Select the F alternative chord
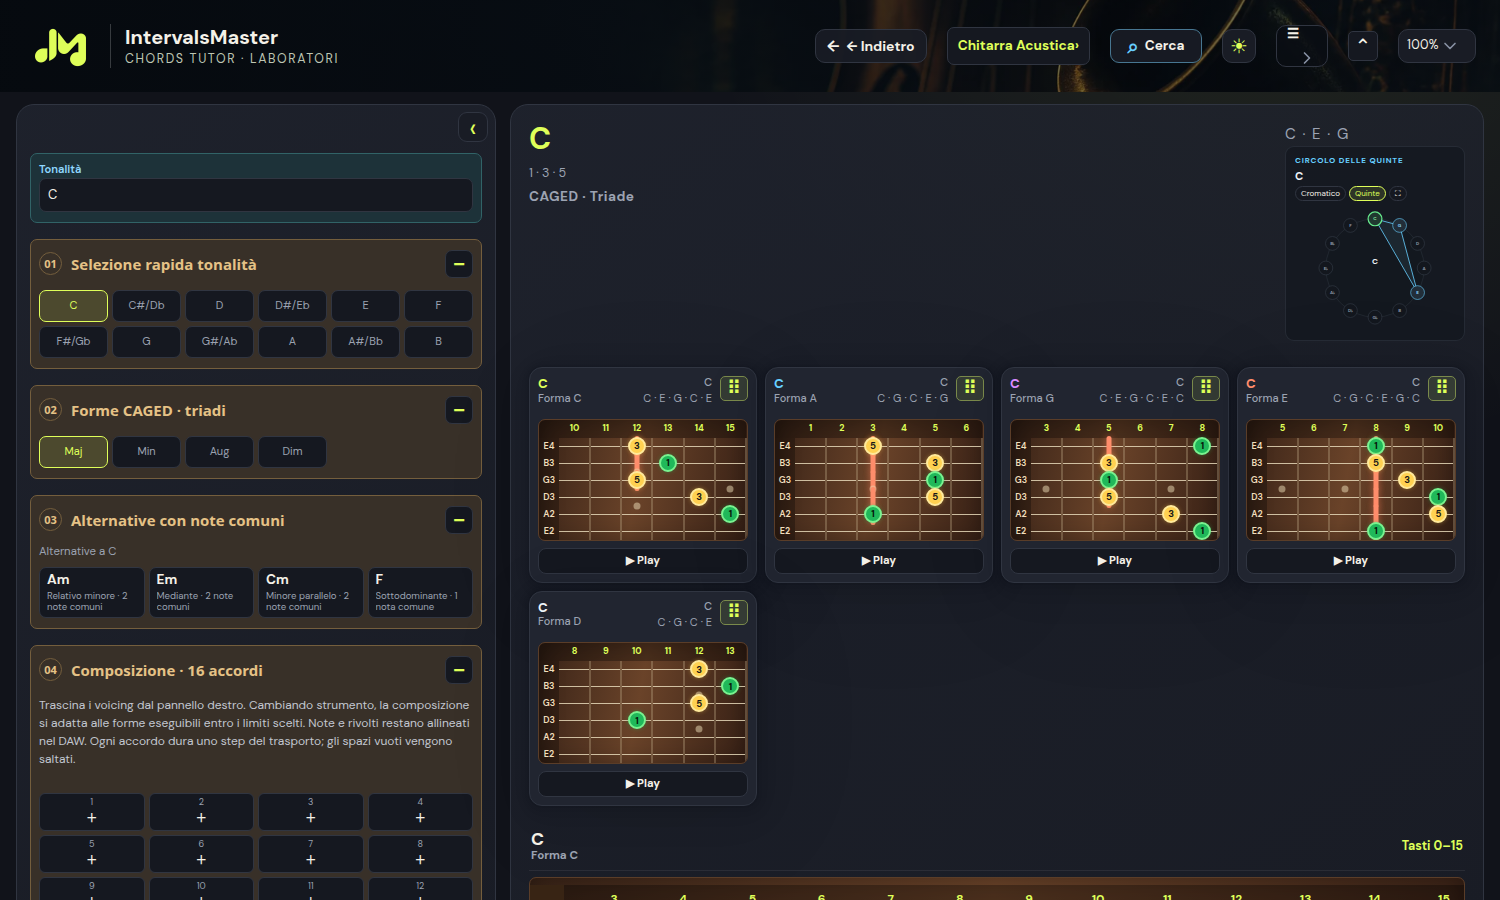Viewport: 1500px width, 900px height. (x=420, y=593)
